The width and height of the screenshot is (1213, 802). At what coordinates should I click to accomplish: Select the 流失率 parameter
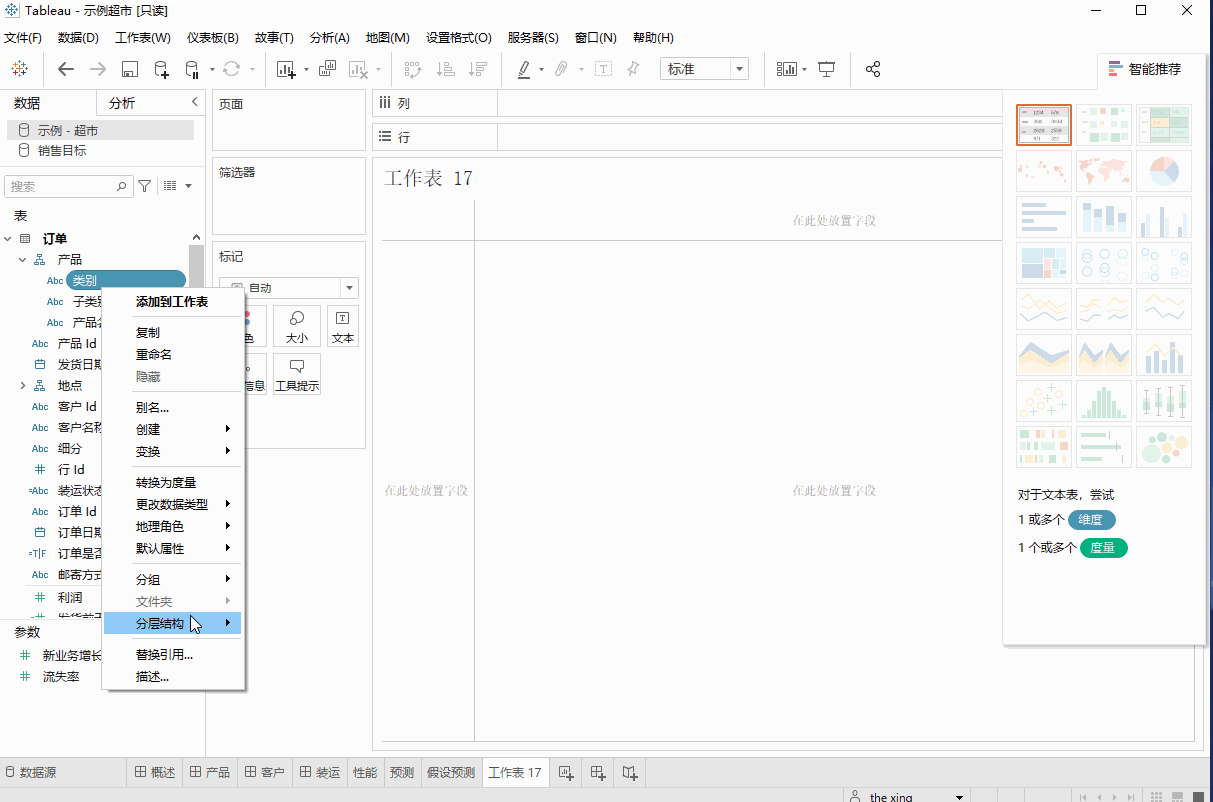(x=60, y=677)
